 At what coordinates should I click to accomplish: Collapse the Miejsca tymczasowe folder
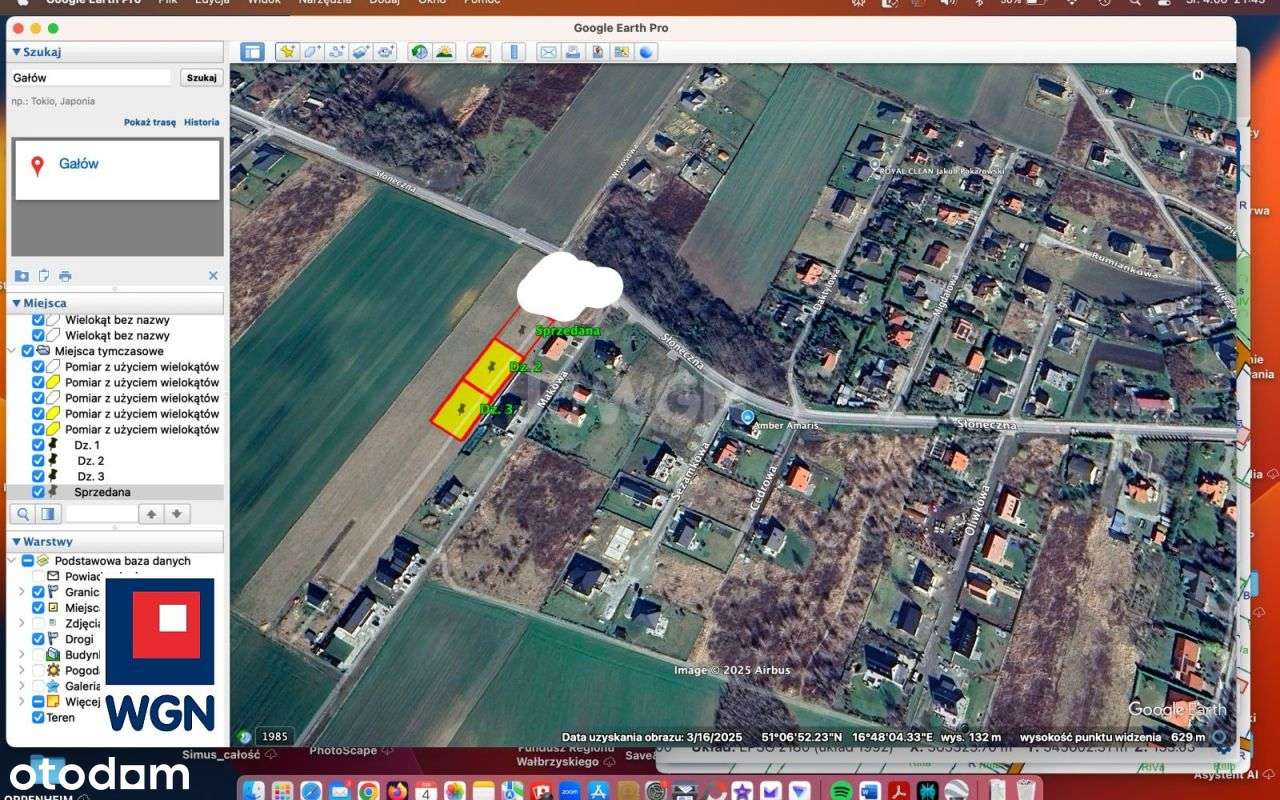13,351
